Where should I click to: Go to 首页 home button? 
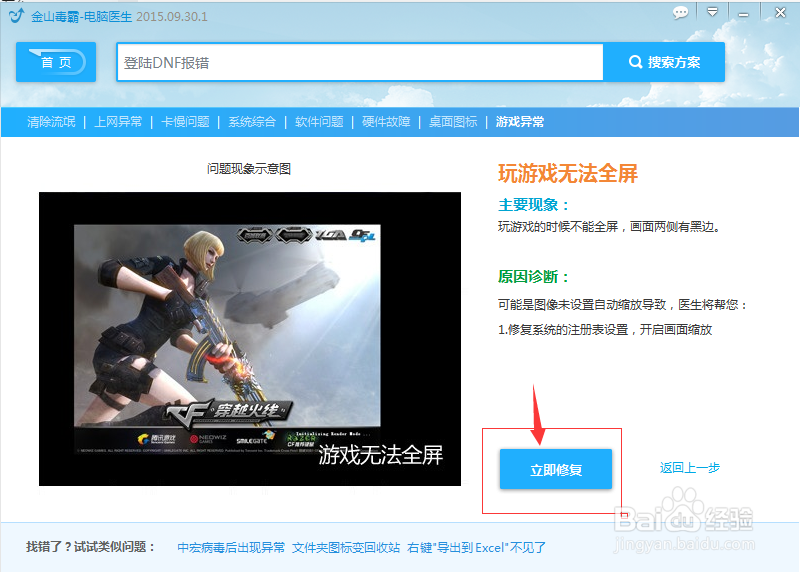pos(56,62)
